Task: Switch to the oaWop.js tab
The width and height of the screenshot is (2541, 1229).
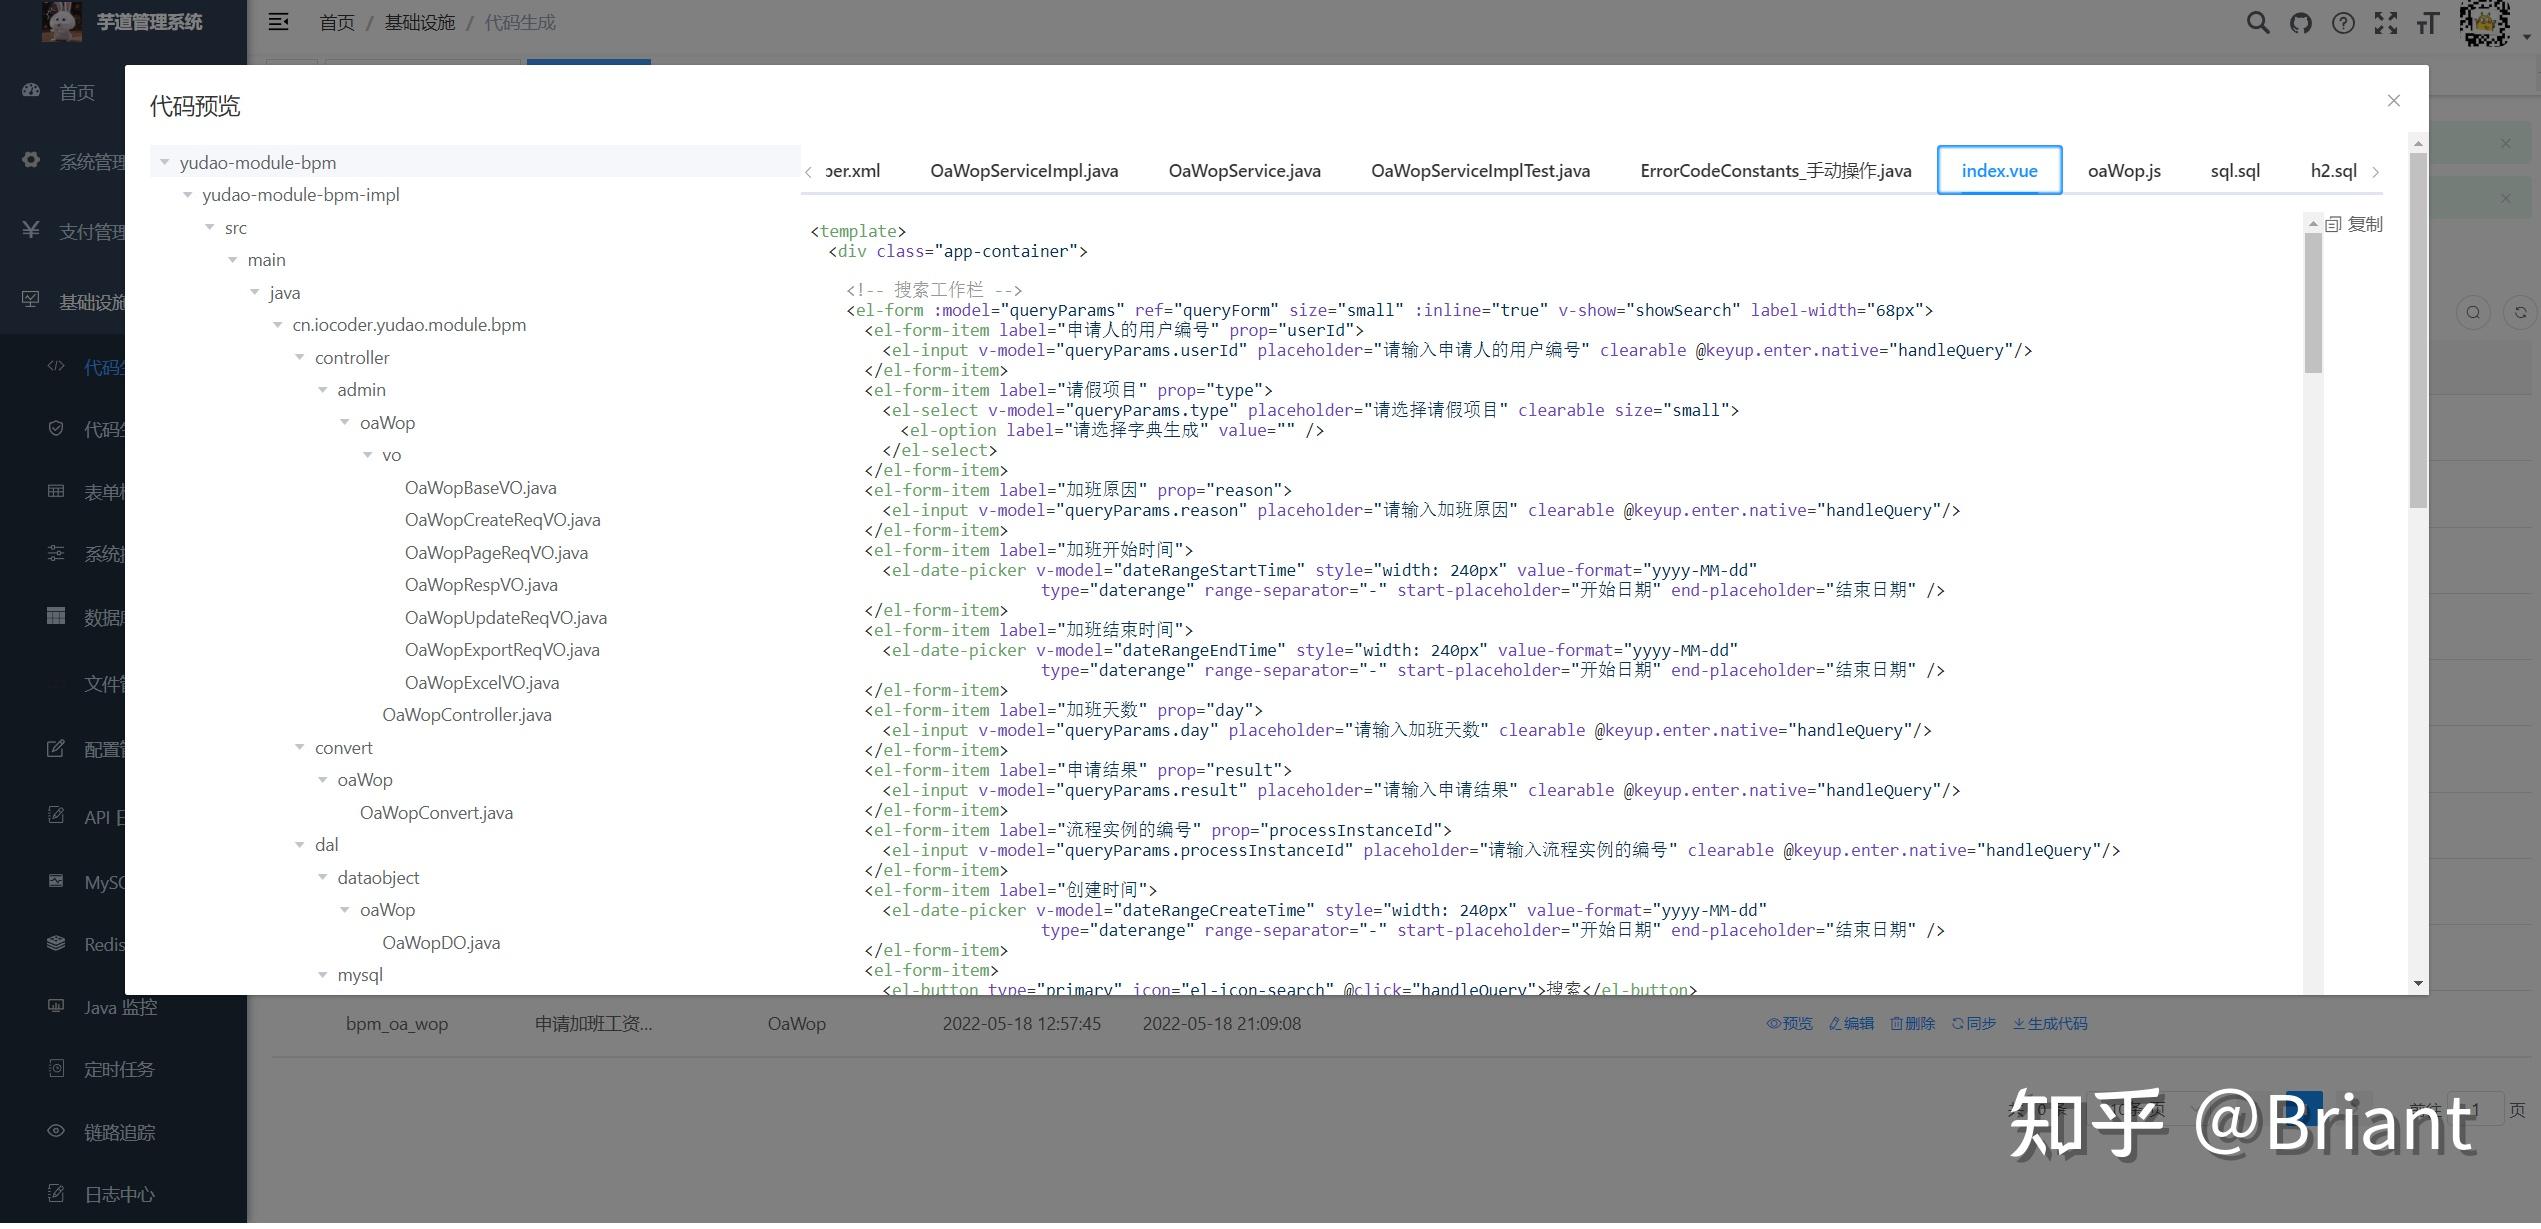Action: tap(2123, 171)
